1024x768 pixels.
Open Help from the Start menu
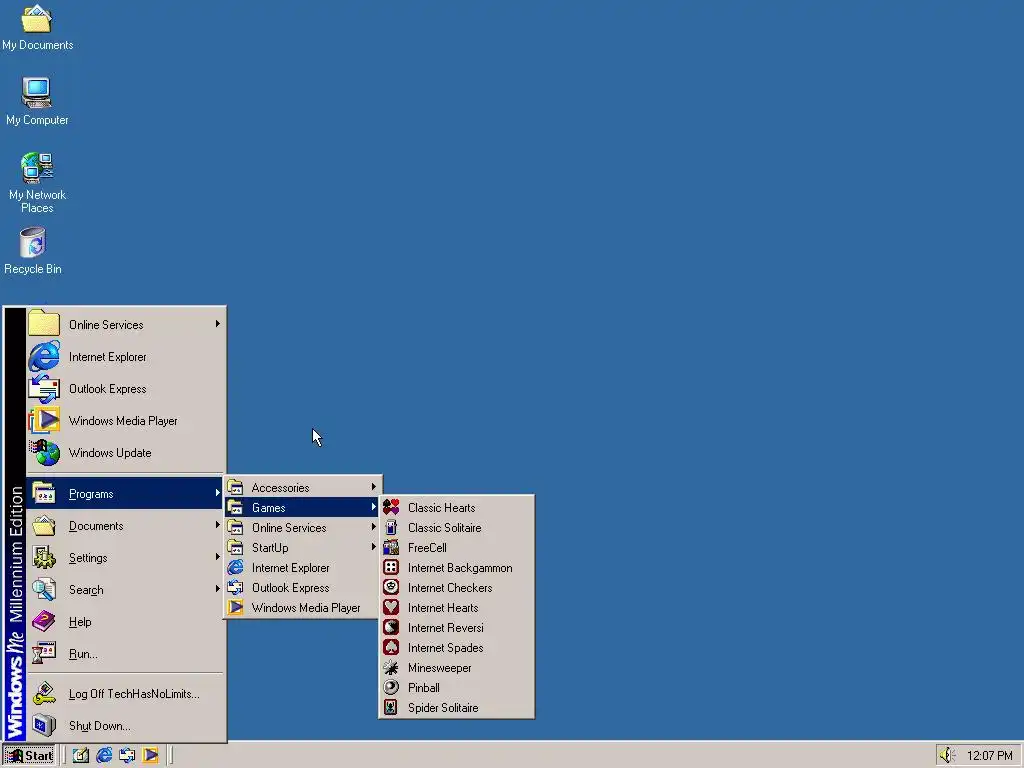pos(126,621)
